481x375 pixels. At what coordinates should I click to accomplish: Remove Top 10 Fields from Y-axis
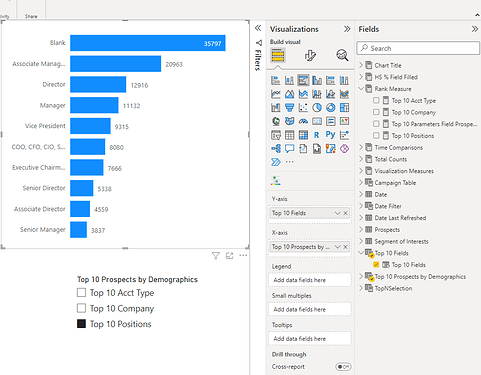346,213
